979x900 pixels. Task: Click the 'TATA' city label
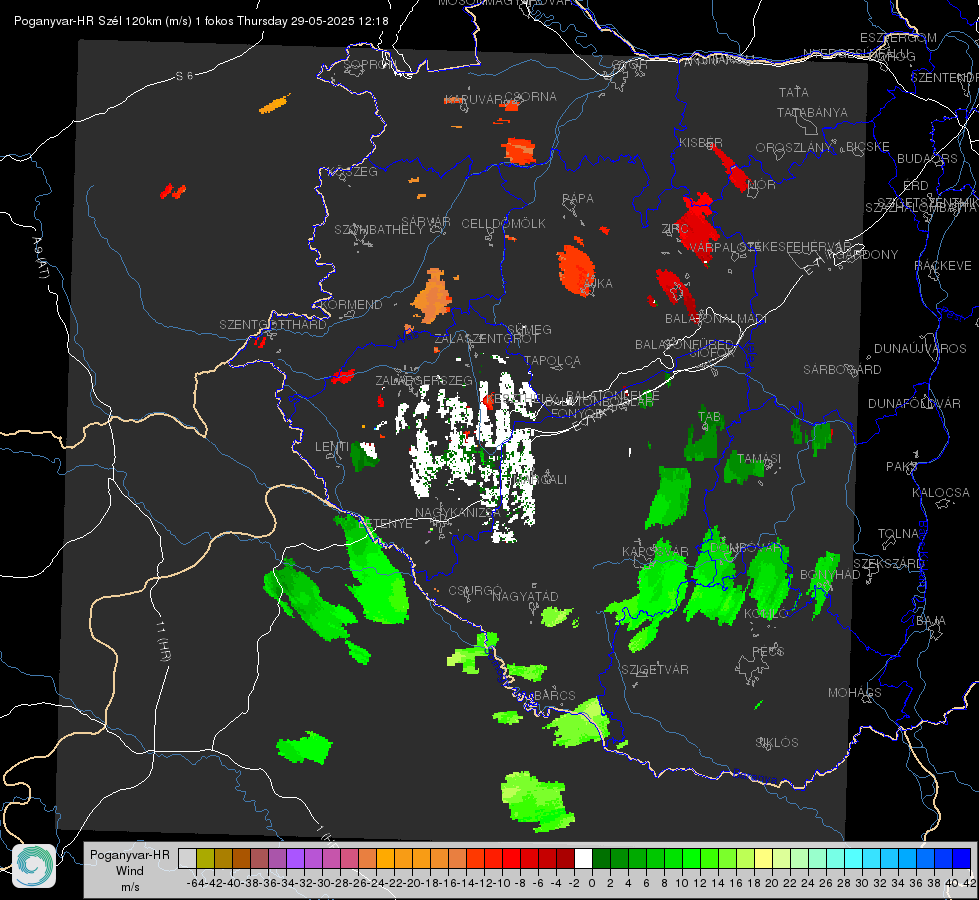794,92
